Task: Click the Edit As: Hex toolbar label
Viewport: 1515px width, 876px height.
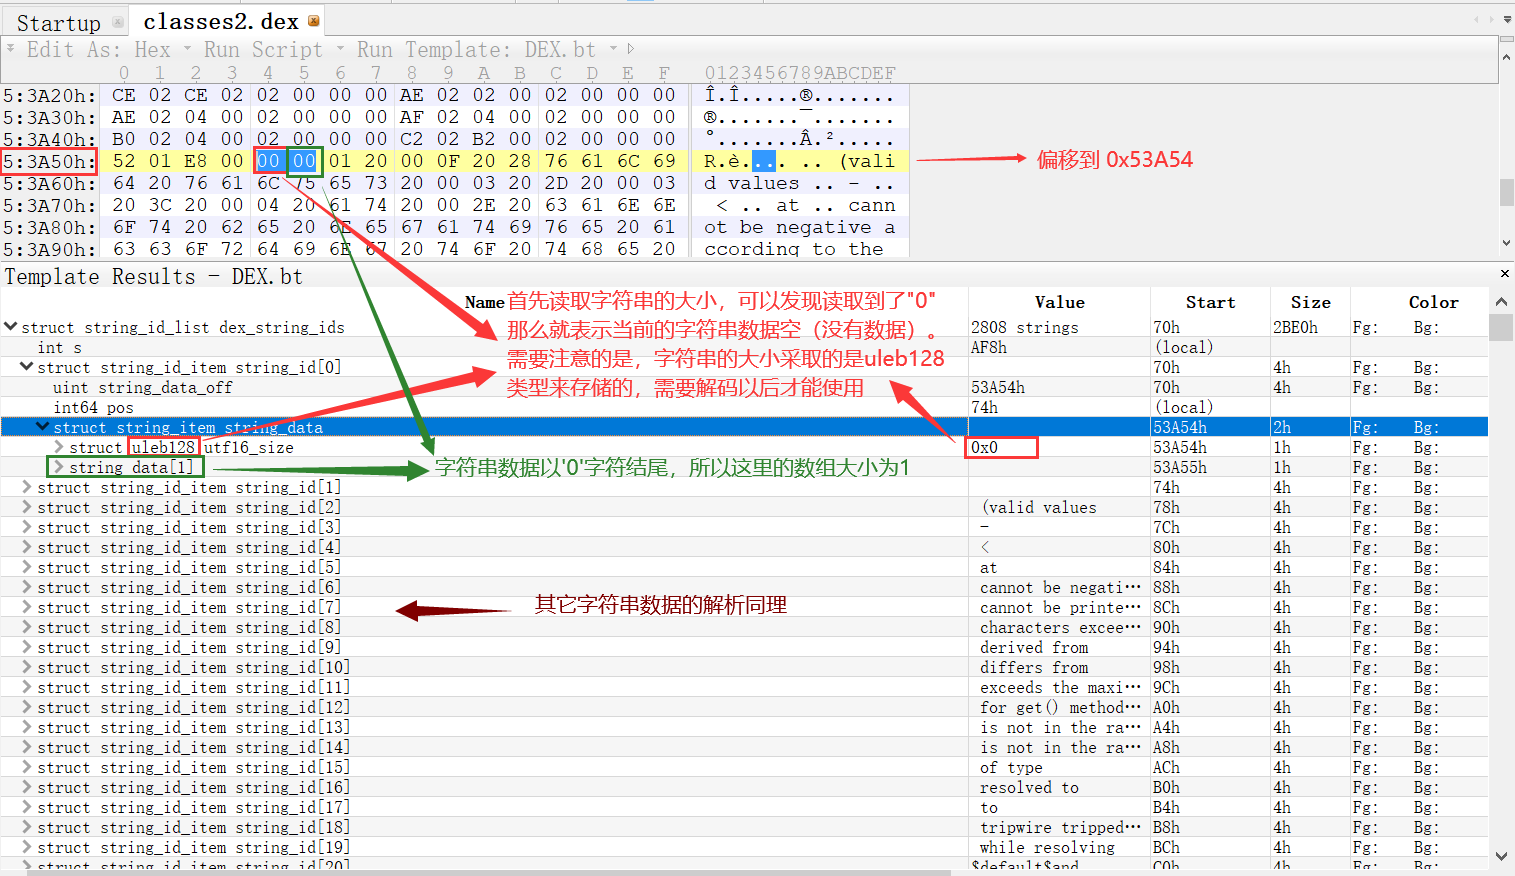Action: click(x=98, y=49)
